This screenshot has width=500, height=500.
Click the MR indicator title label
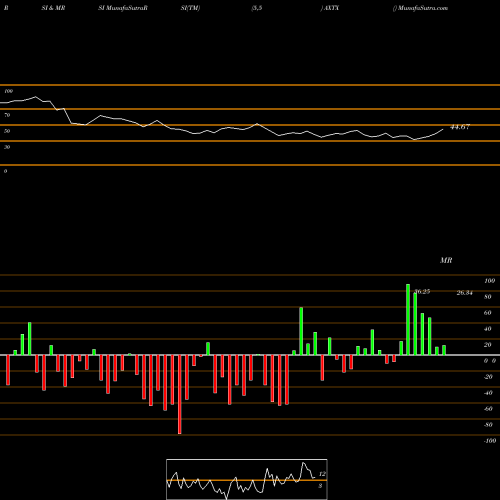coord(446,260)
